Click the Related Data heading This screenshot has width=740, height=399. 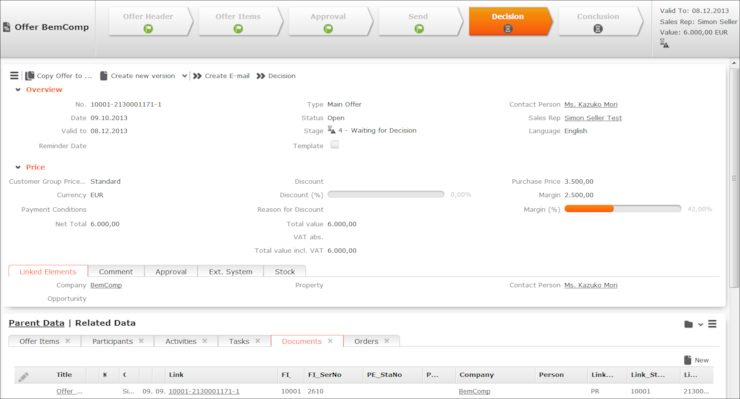105,323
